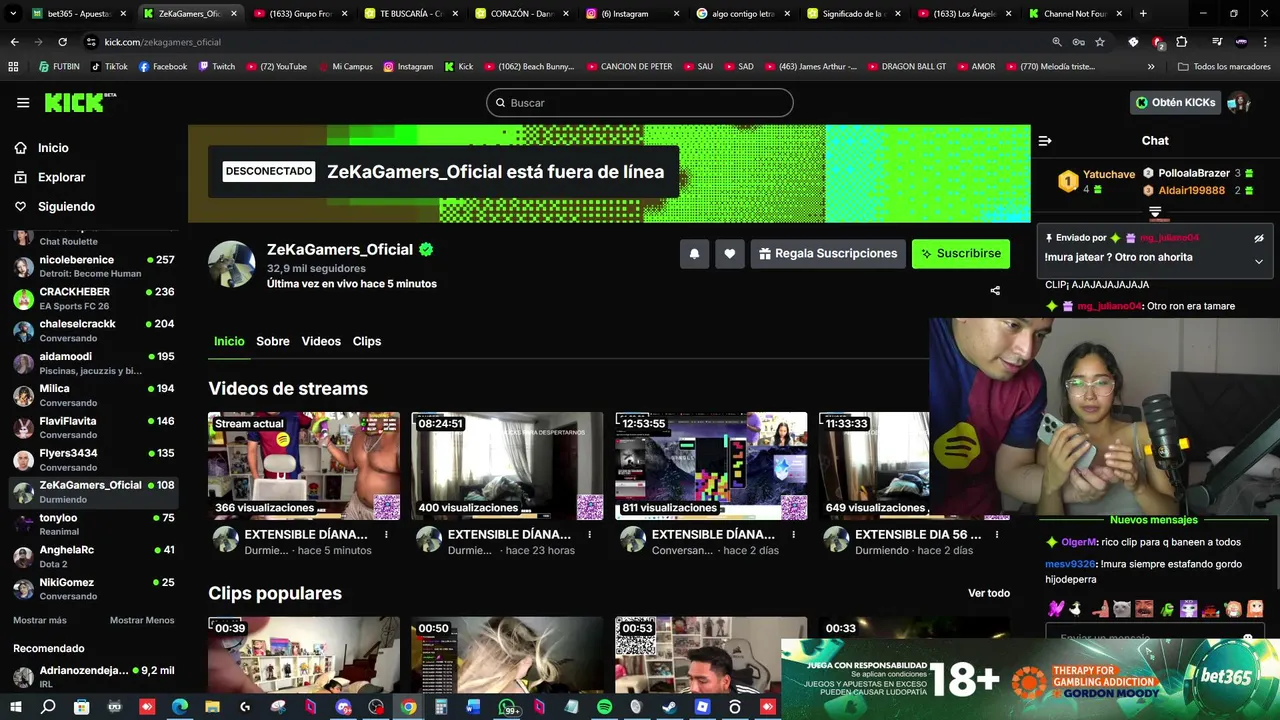Open File Explorer from the taskbar
The image size is (1280, 720).
click(x=212, y=707)
